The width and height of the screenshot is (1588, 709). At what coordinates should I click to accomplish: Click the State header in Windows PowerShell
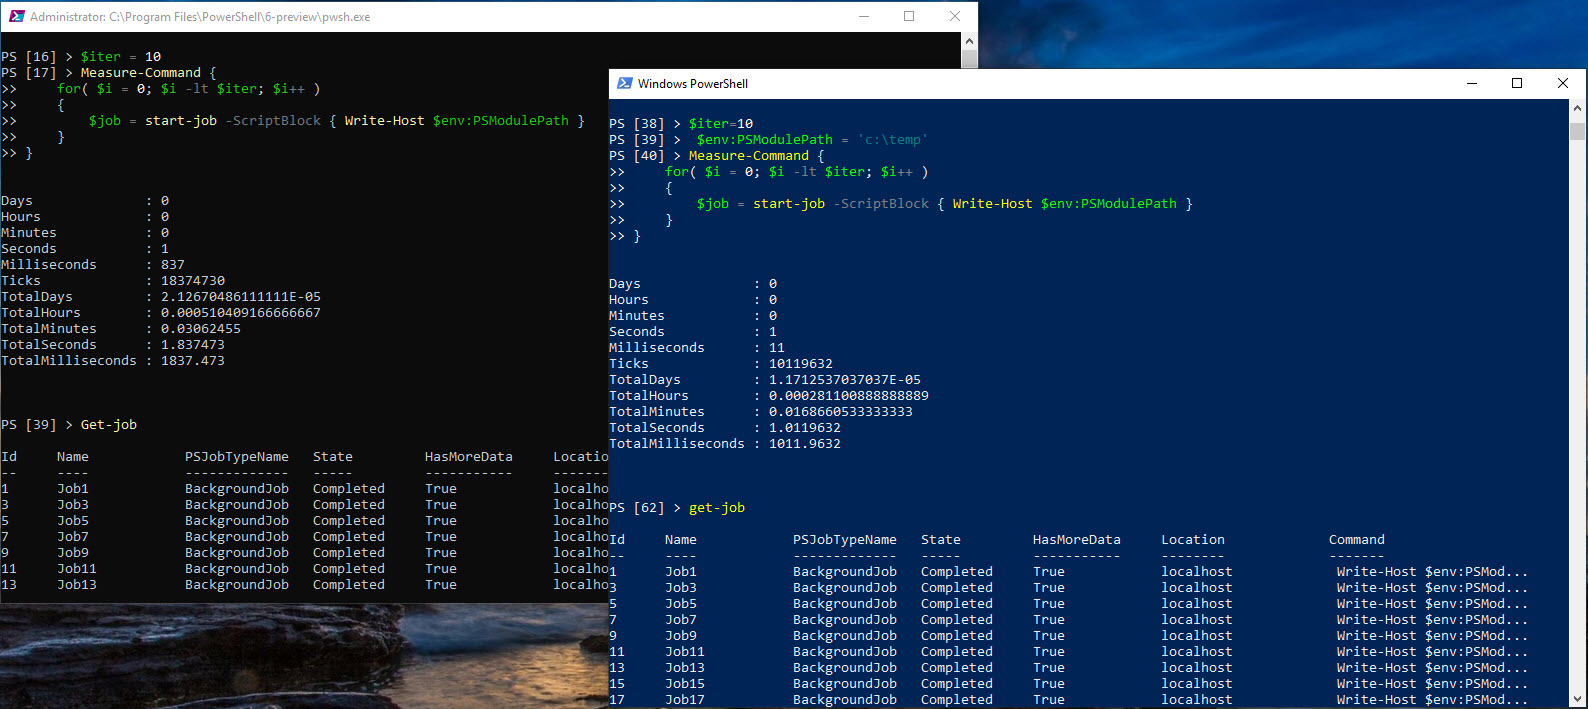coord(941,540)
